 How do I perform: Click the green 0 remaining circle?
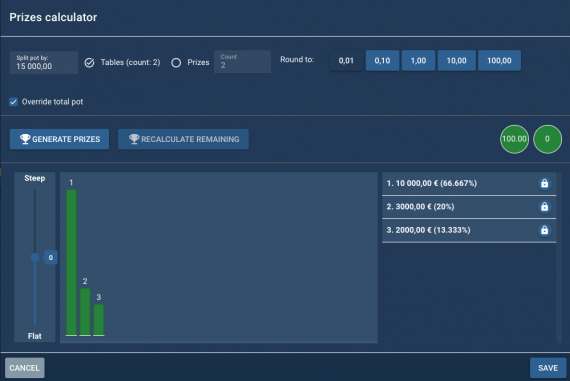pyautogui.click(x=547, y=139)
